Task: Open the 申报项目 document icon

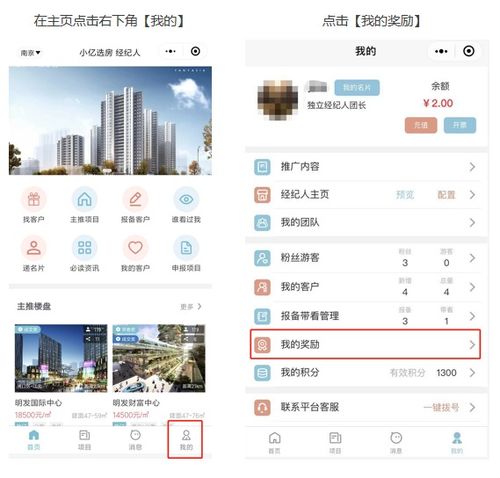Action: click(x=186, y=248)
